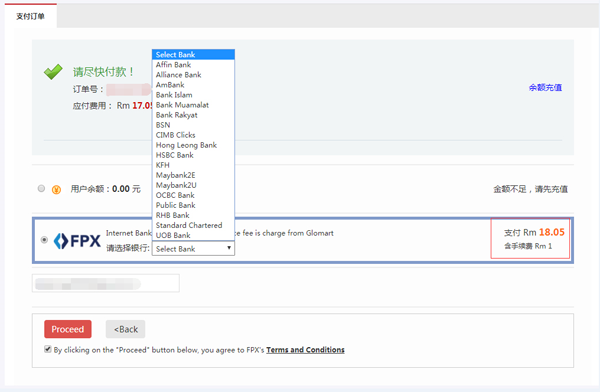The height and width of the screenshot is (392, 600).
Task: Click the yellow yuan coin icon
Action: click(56, 189)
